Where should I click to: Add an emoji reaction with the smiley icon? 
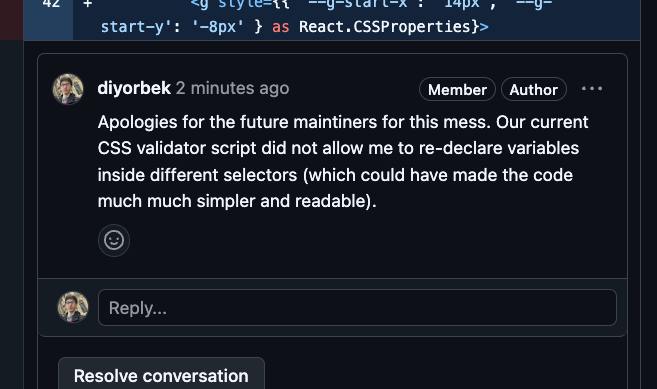114,240
